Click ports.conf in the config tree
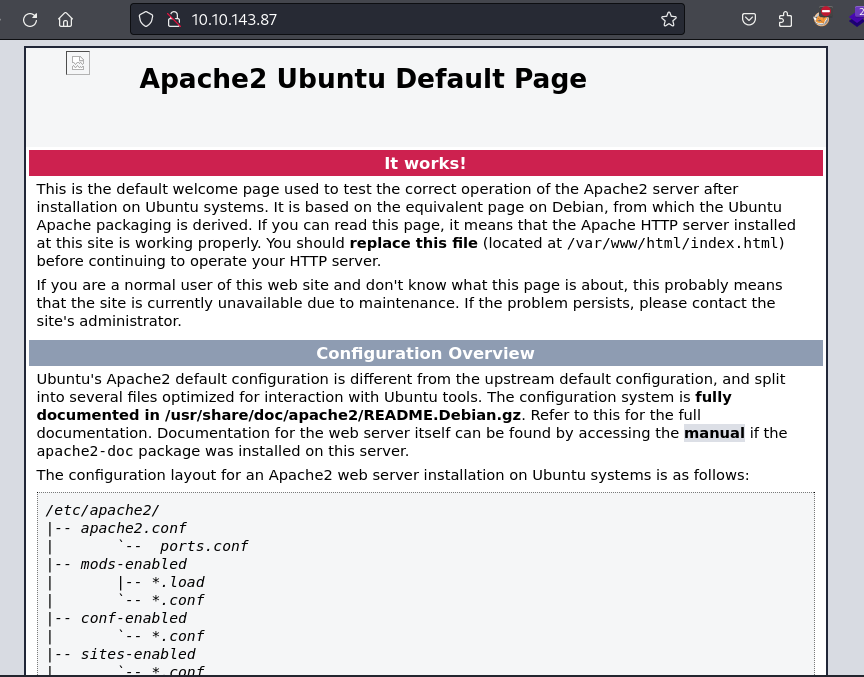The width and height of the screenshot is (864, 677). 204,546
